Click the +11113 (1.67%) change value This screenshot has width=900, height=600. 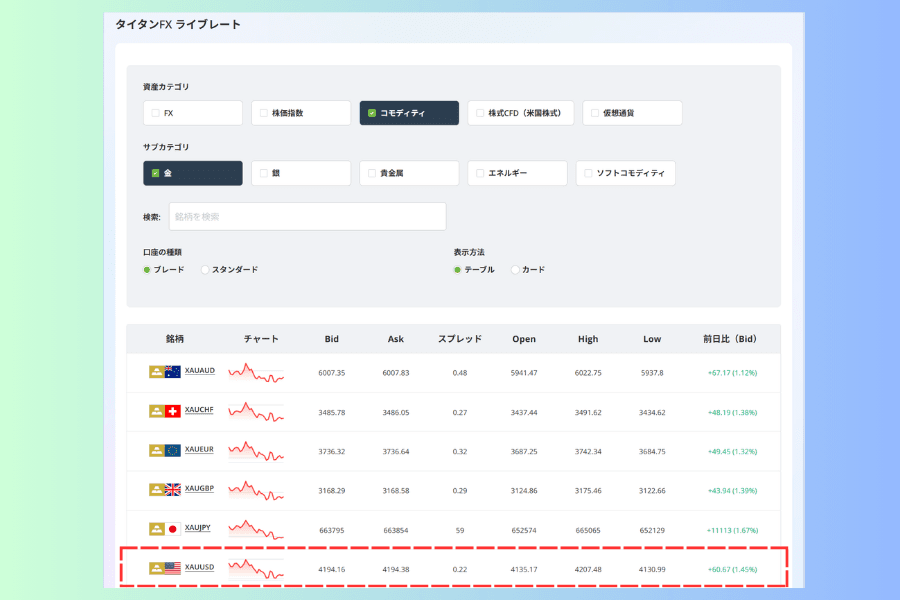click(x=732, y=530)
